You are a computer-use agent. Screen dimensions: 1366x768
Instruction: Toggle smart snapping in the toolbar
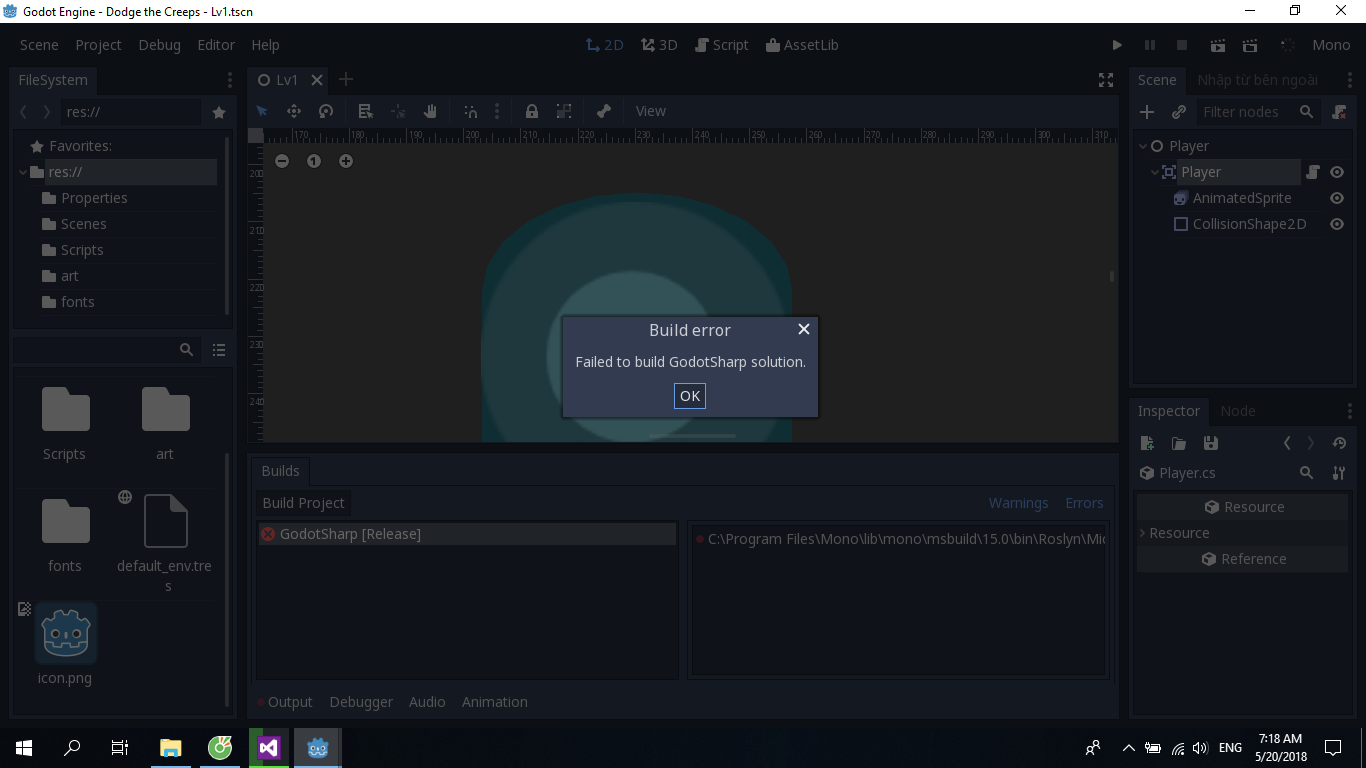pos(471,111)
